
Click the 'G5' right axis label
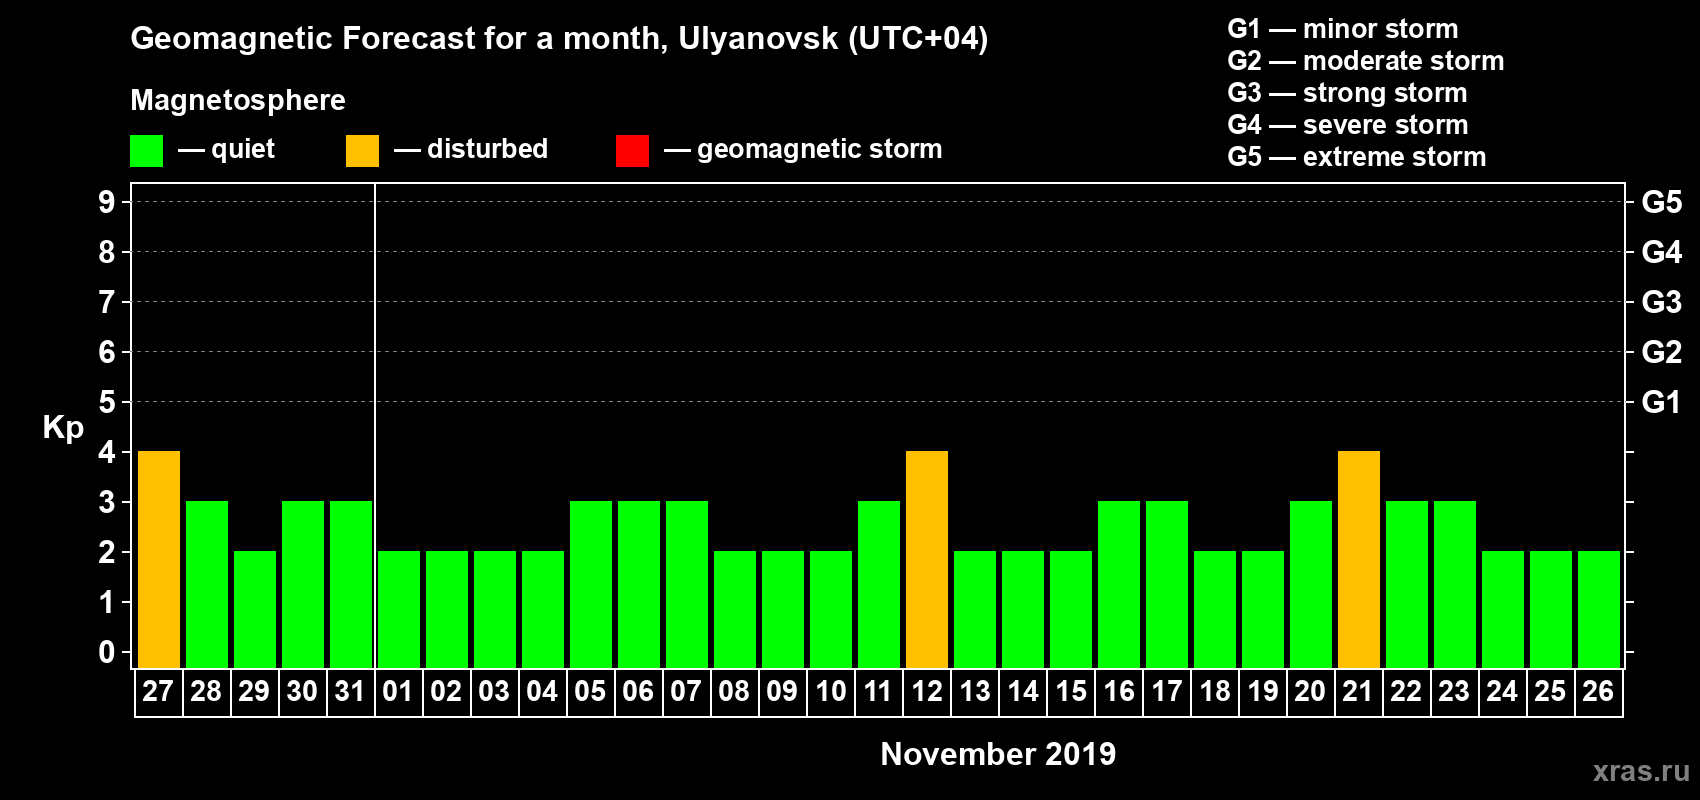click(x=1662, y=202)
